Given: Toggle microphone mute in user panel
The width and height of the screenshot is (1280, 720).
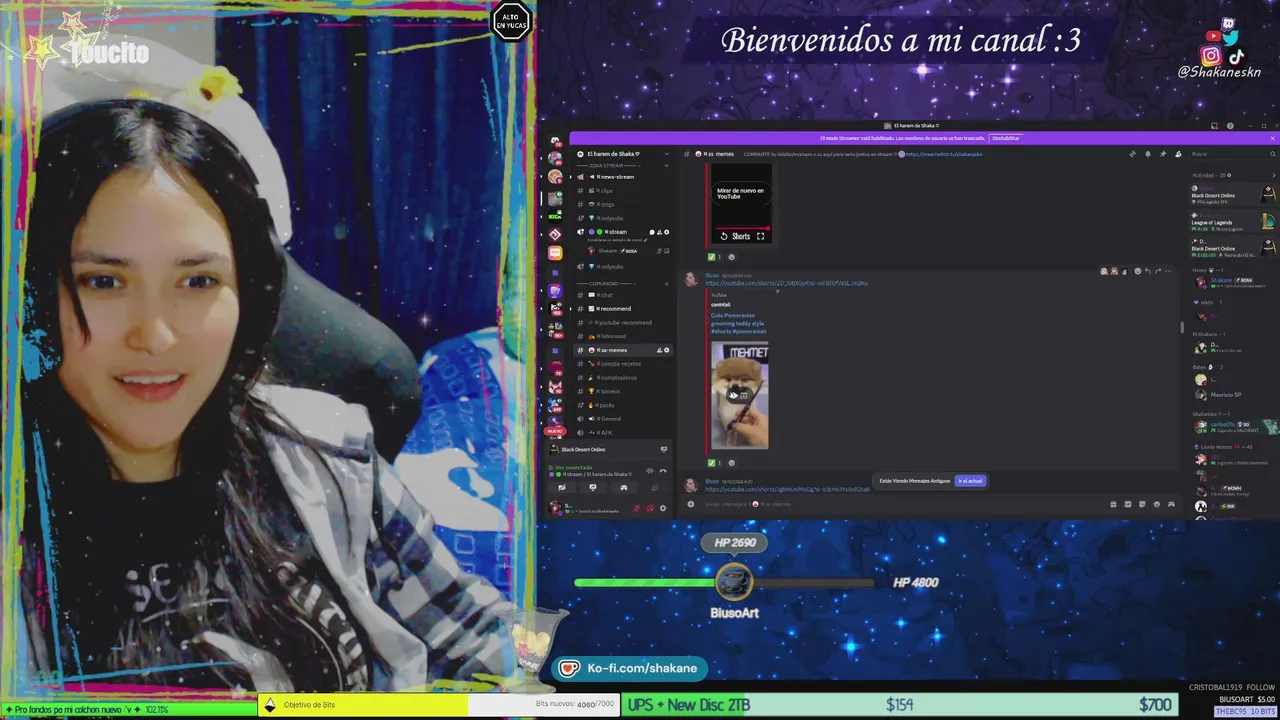Looking at the screenshot, I should point(636,508).
